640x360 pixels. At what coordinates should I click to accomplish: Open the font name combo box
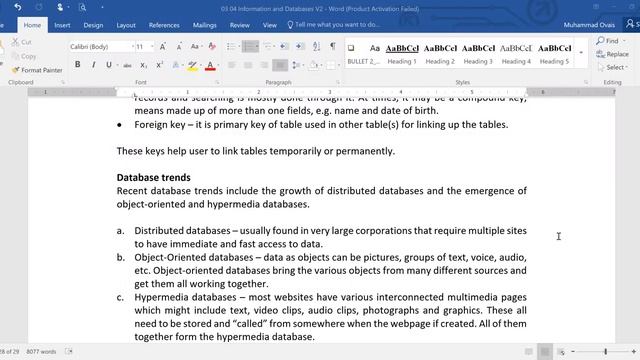pos(101,47)
